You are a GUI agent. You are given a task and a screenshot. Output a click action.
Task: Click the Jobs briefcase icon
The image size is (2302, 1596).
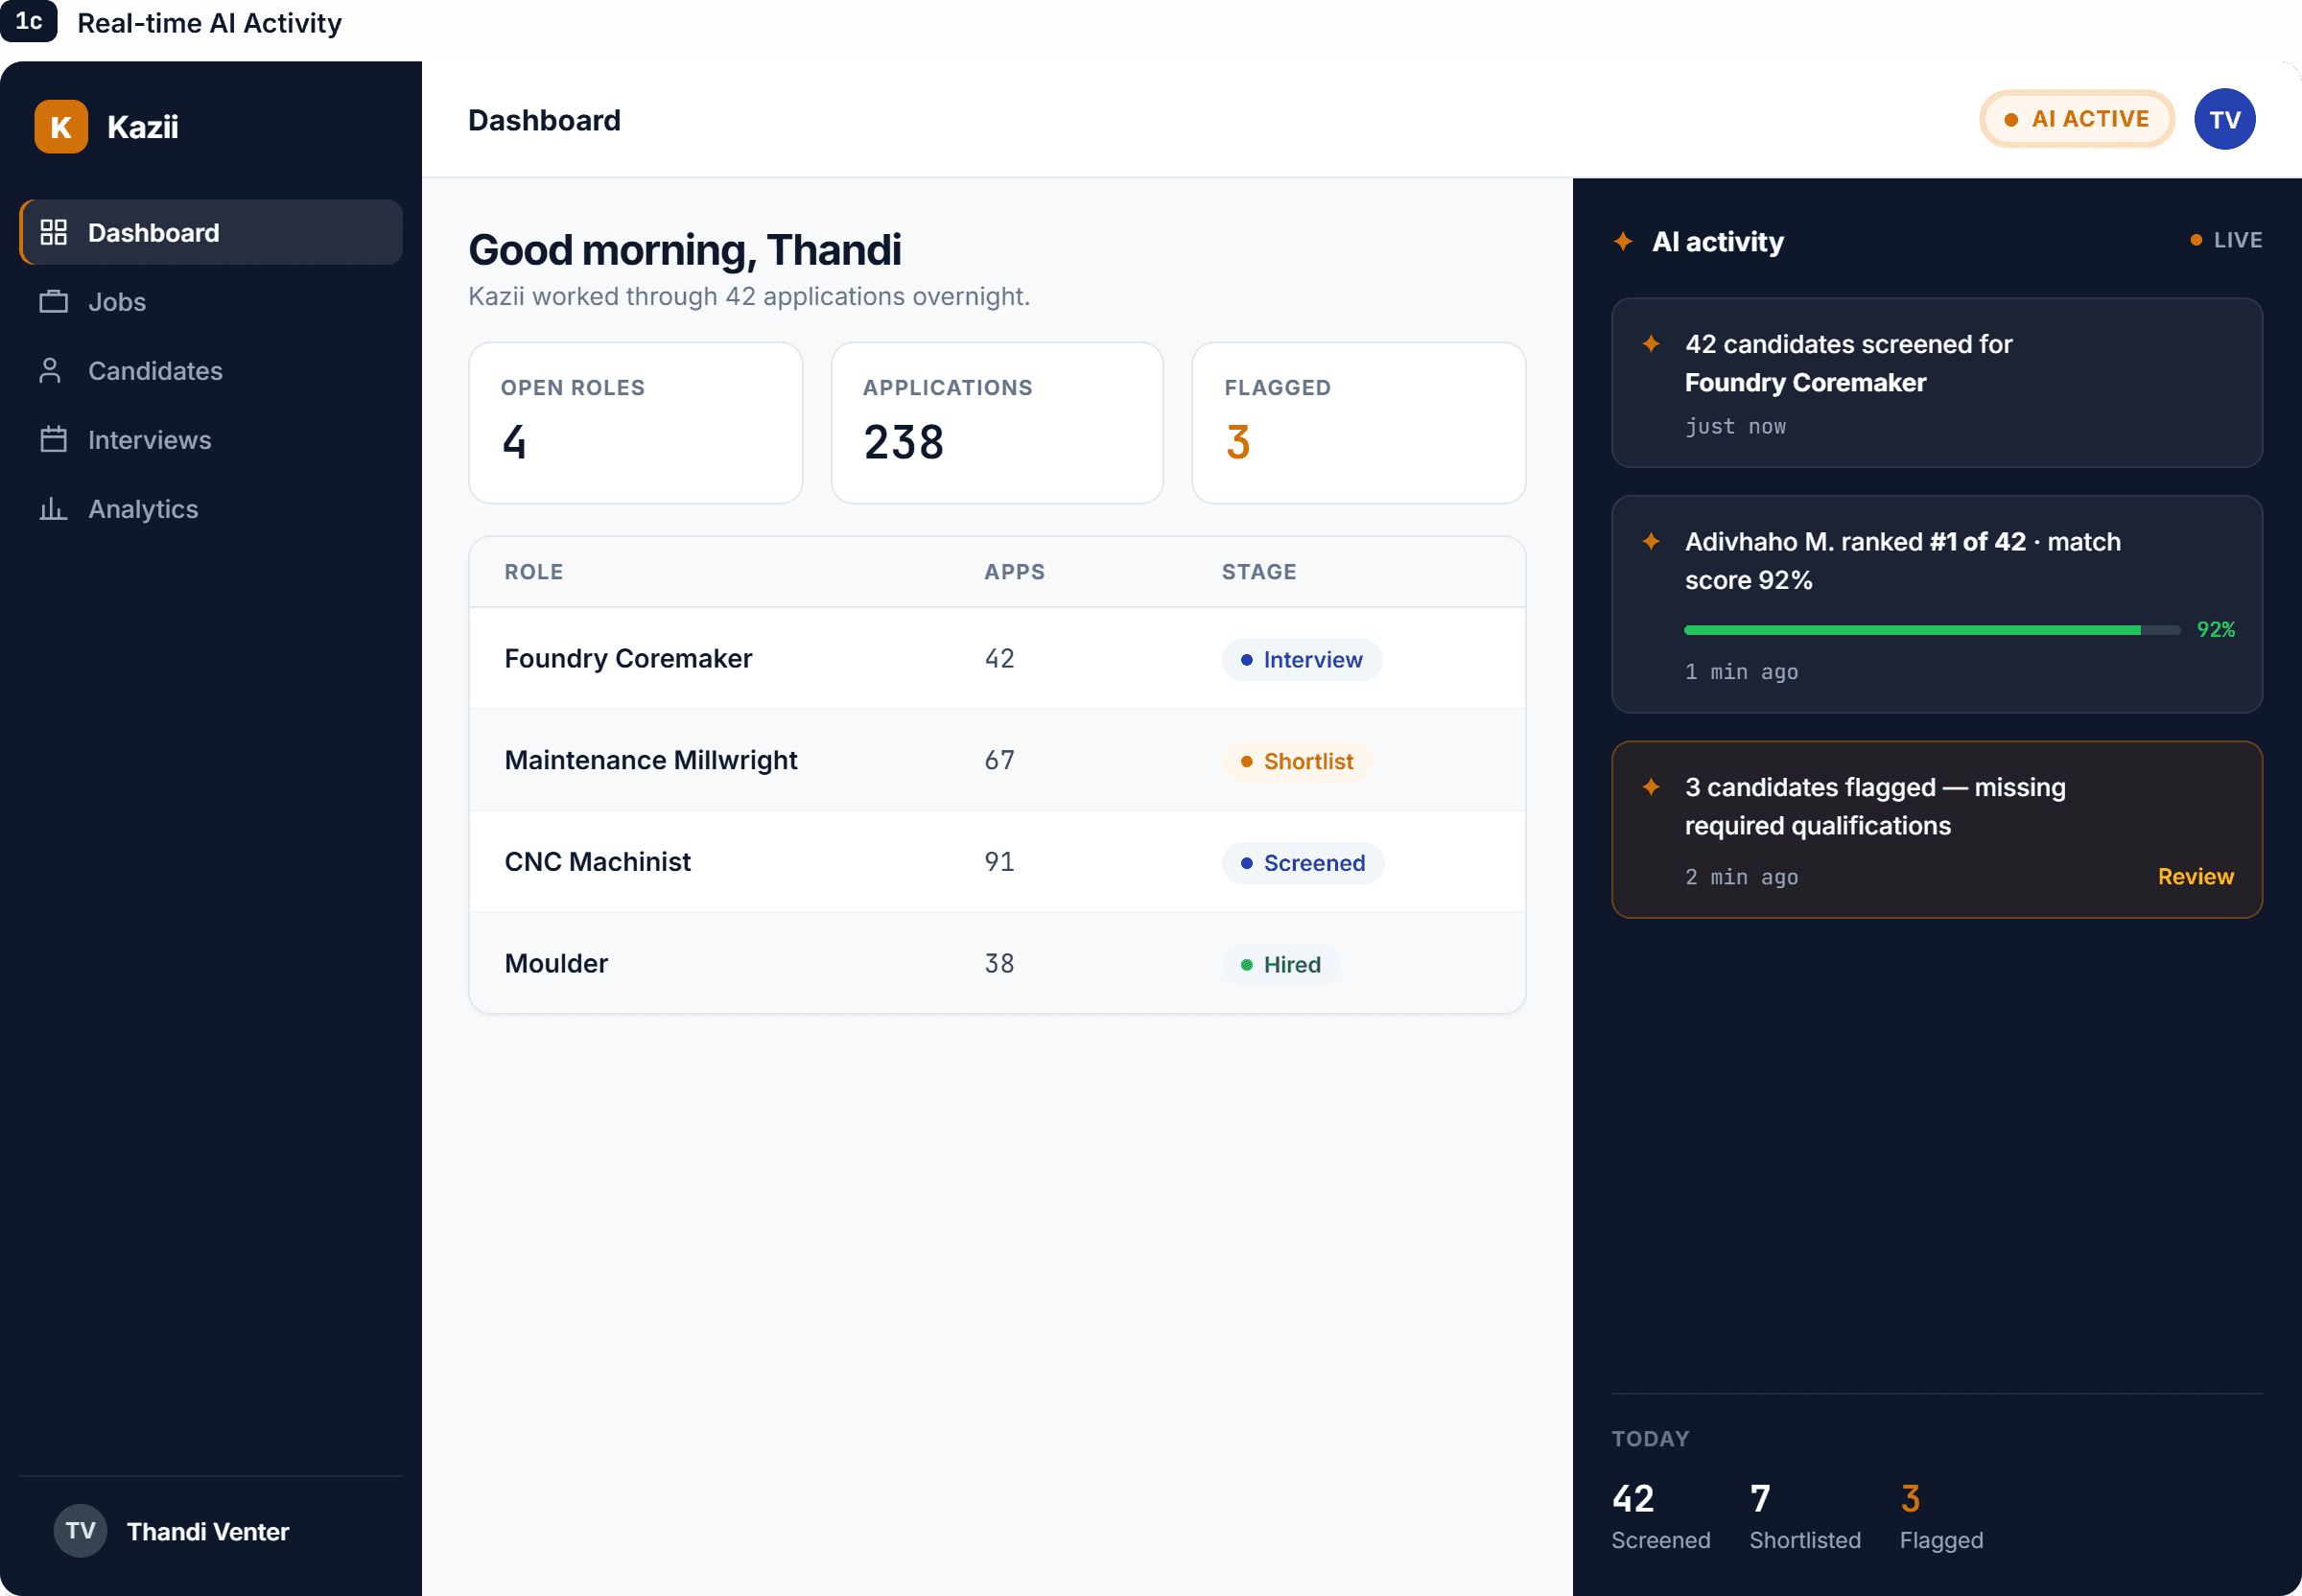click(53, 301)
